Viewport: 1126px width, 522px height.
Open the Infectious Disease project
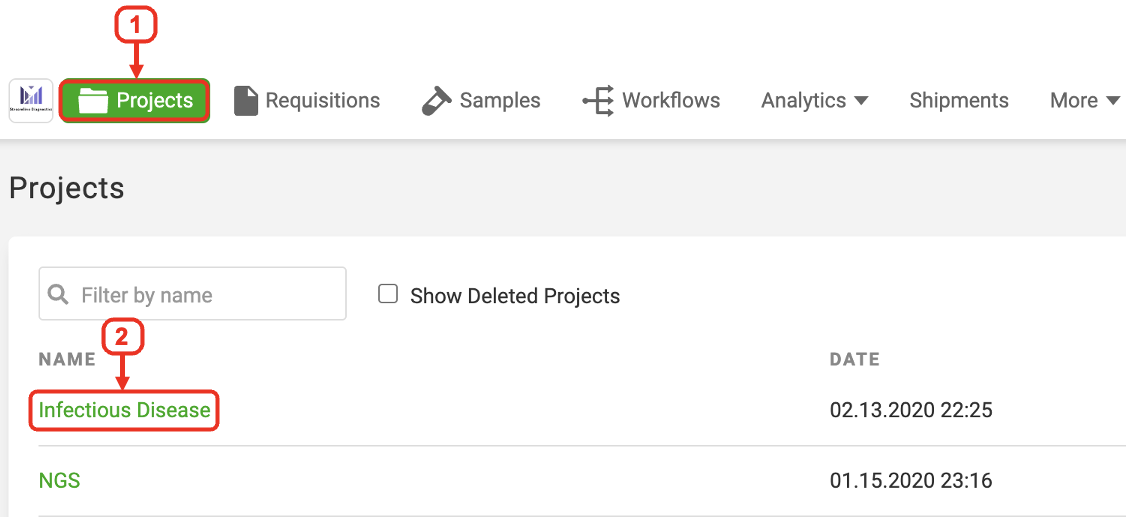pos(124,410)
